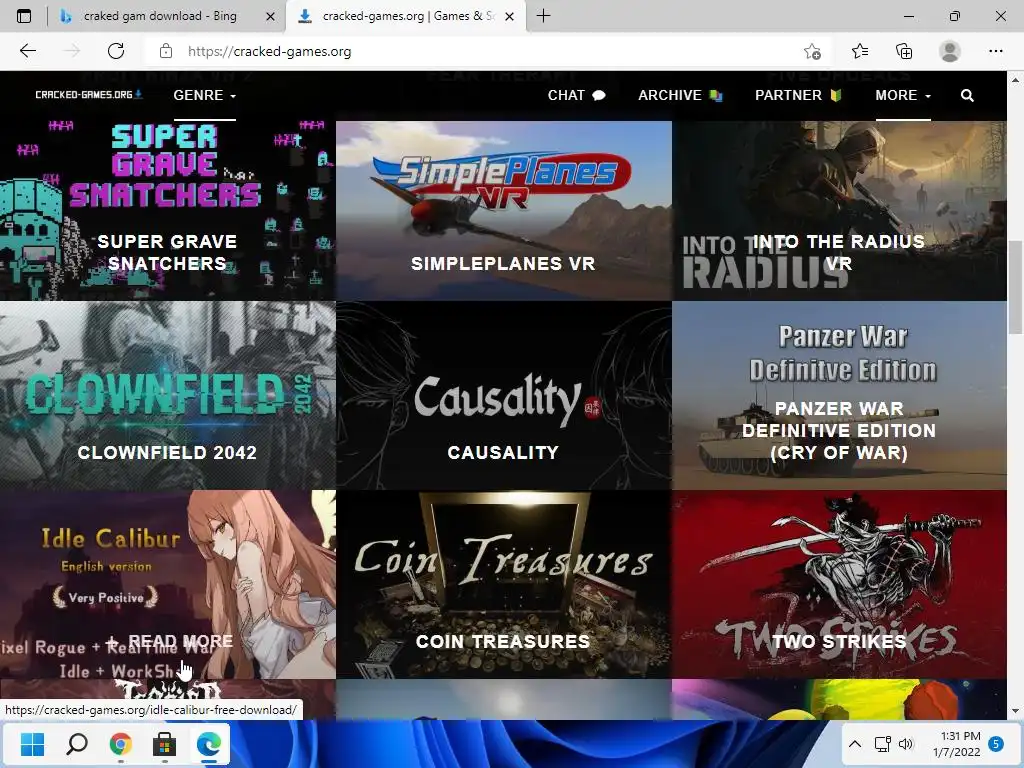Open the Clownfield 2042 game tile
Screen dimensions: 1024x768
point(168,395)
